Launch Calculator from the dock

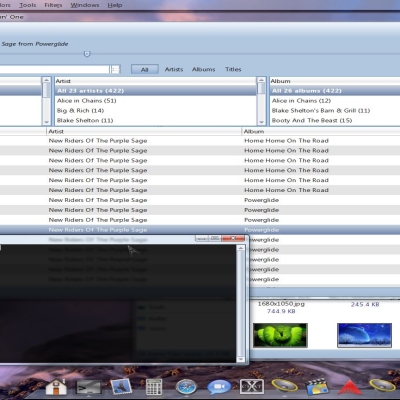pos(154,387)
